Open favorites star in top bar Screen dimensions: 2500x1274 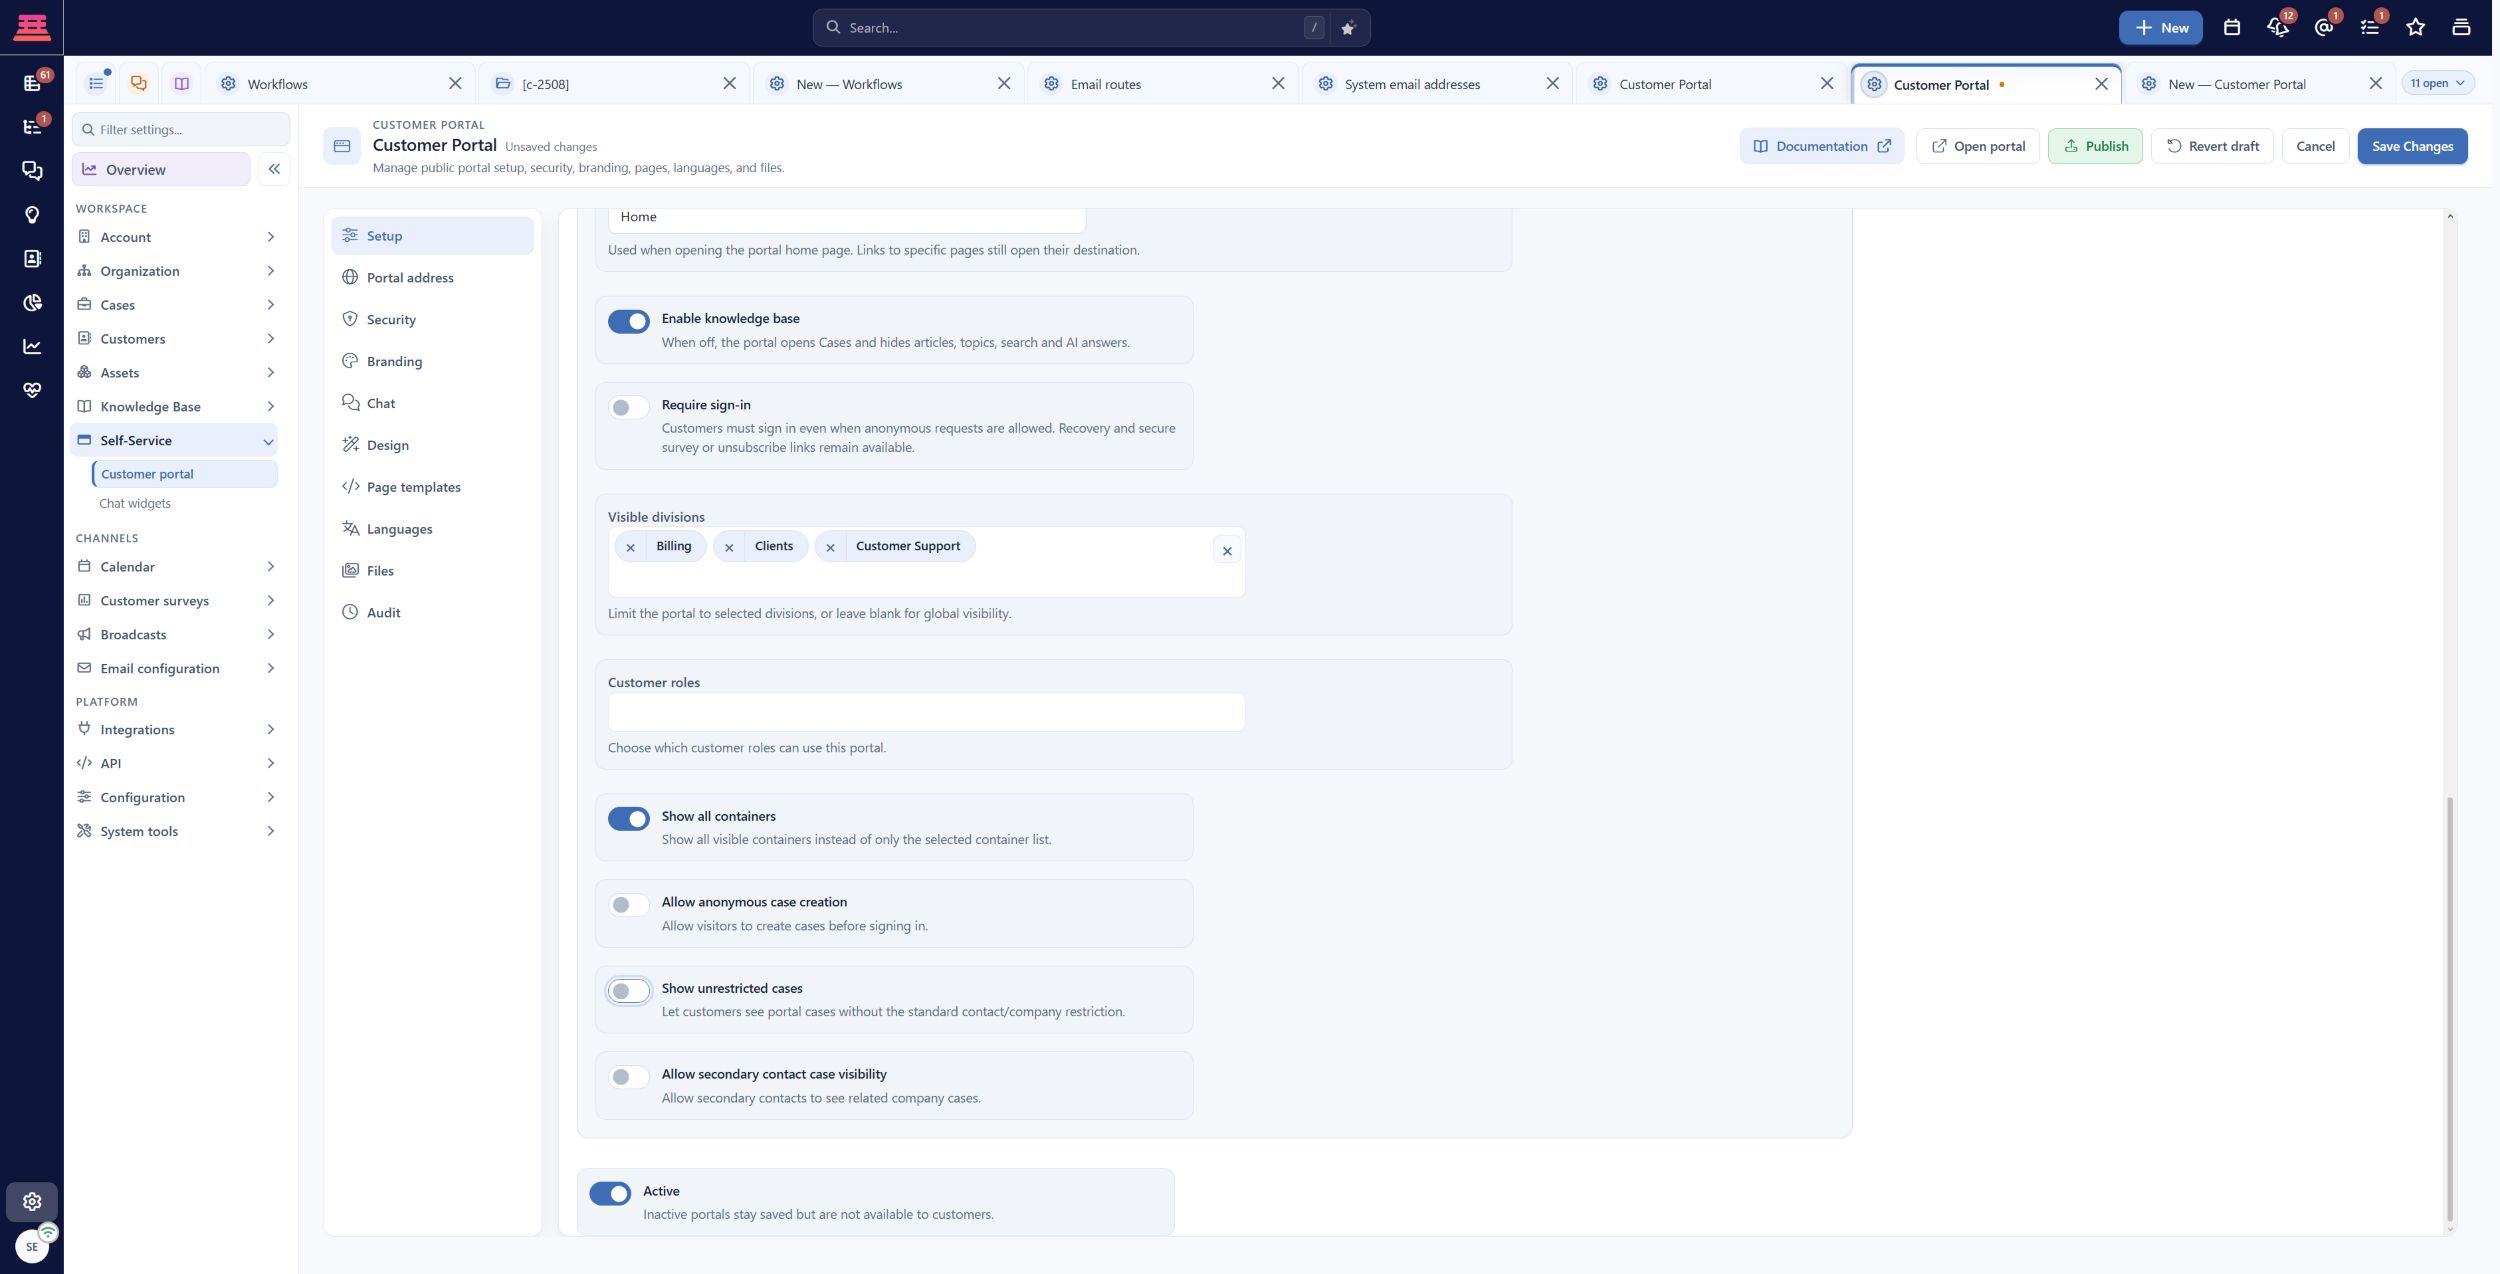(2415, 28)
